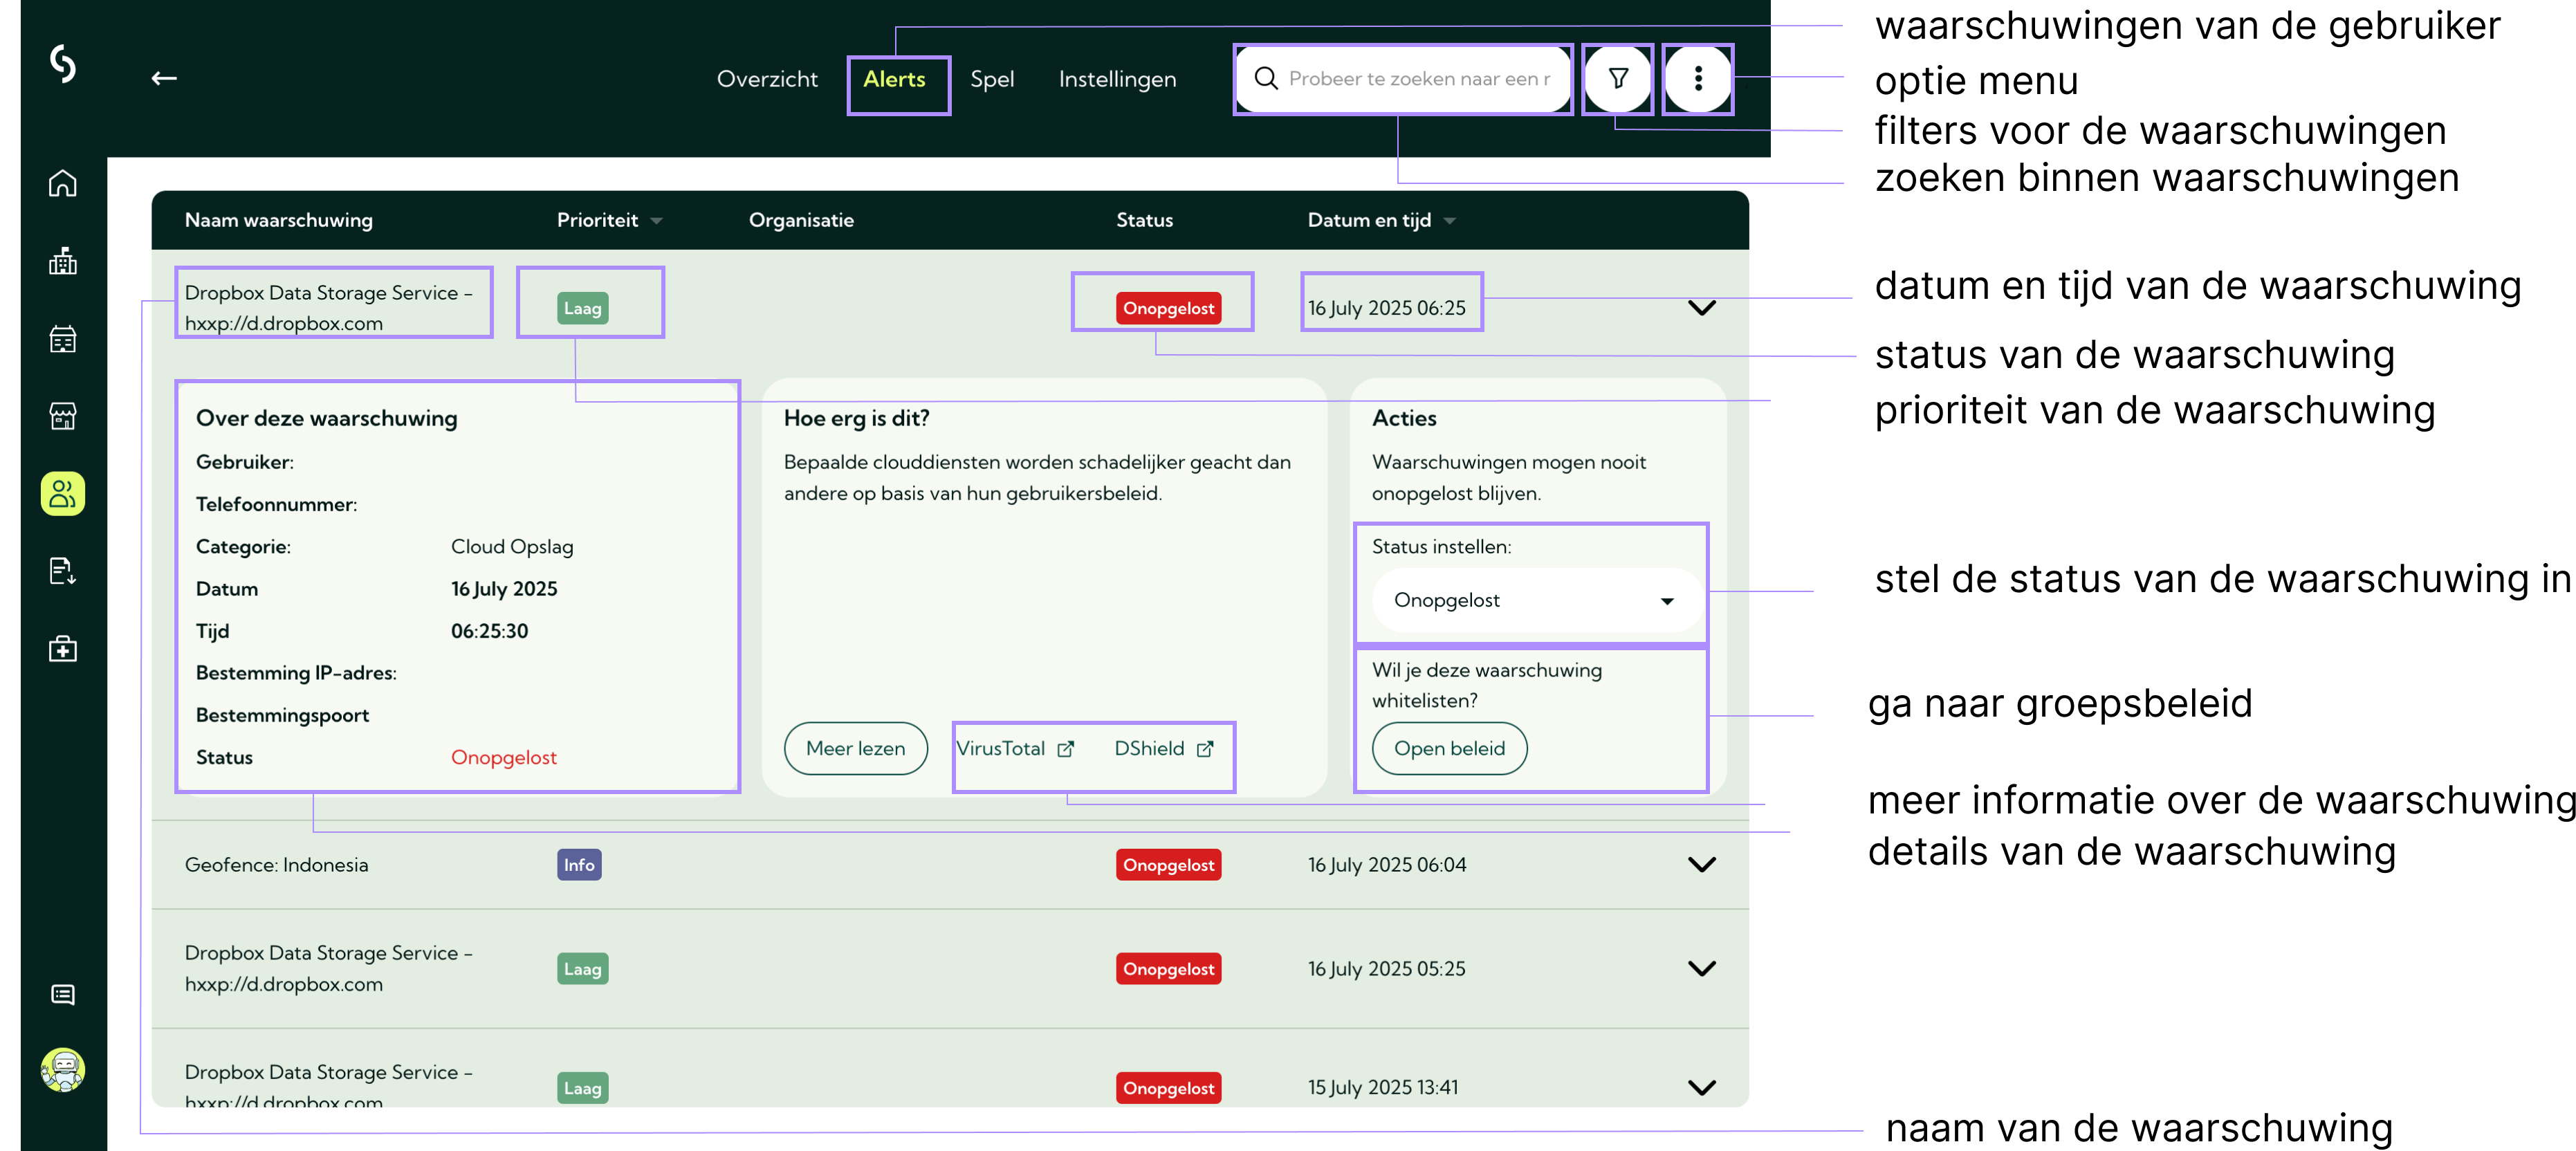This screenshot has height=1151, width=2576.
Task: Collapse the first Dropbox alert row
Action: click(1701, 308)
